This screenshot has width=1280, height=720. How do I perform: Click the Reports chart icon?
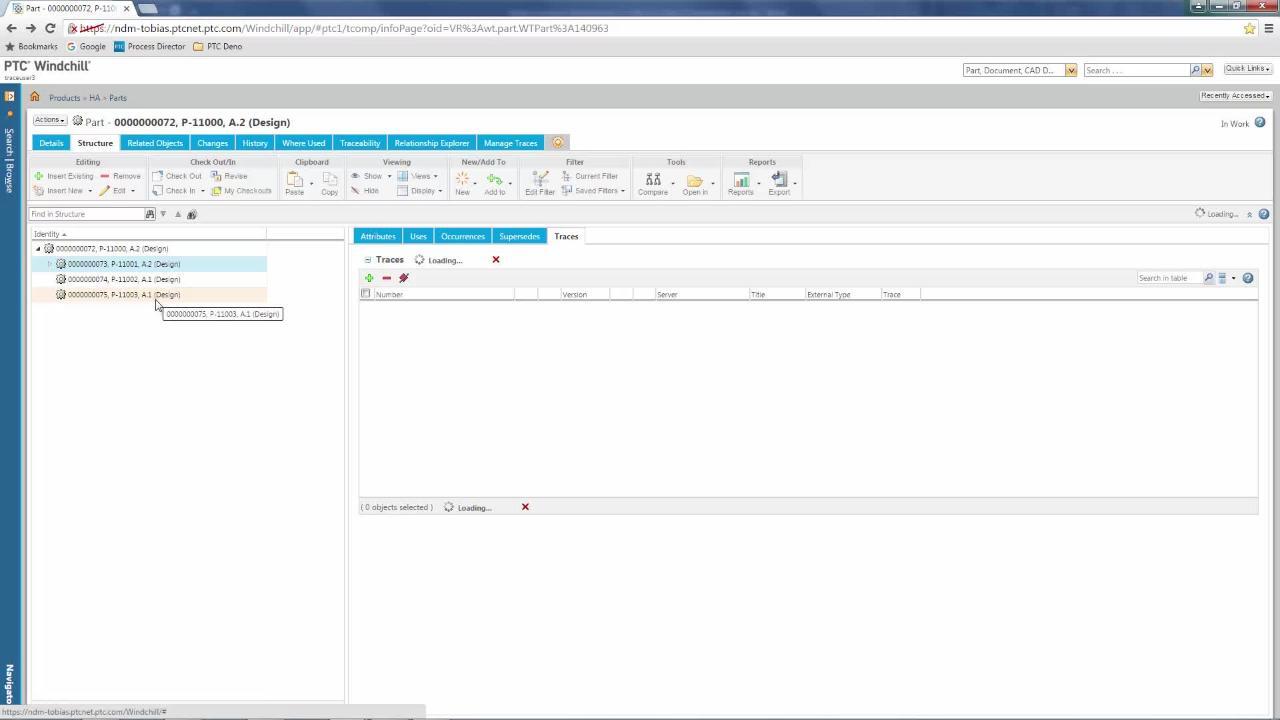(x=741, y=181)
